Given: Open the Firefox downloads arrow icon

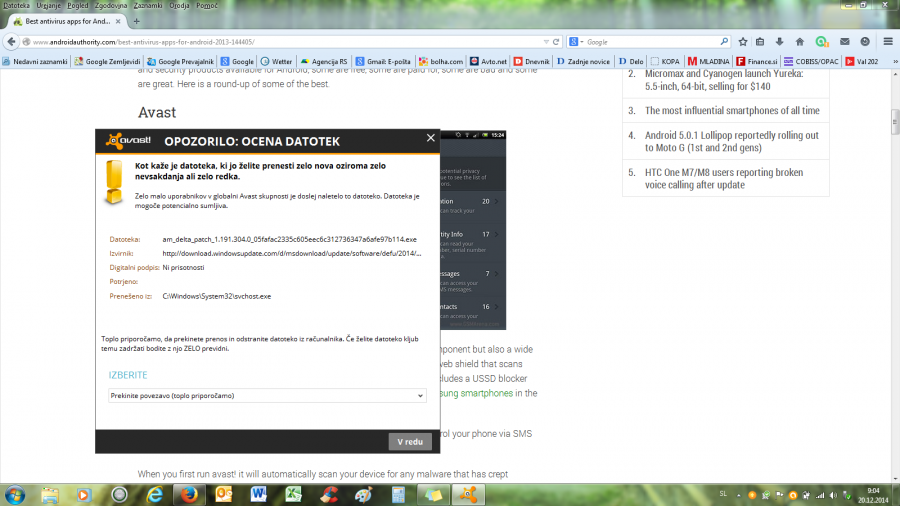Looking at the screenshot, I should pyautogui.click(x=781, y=42).
